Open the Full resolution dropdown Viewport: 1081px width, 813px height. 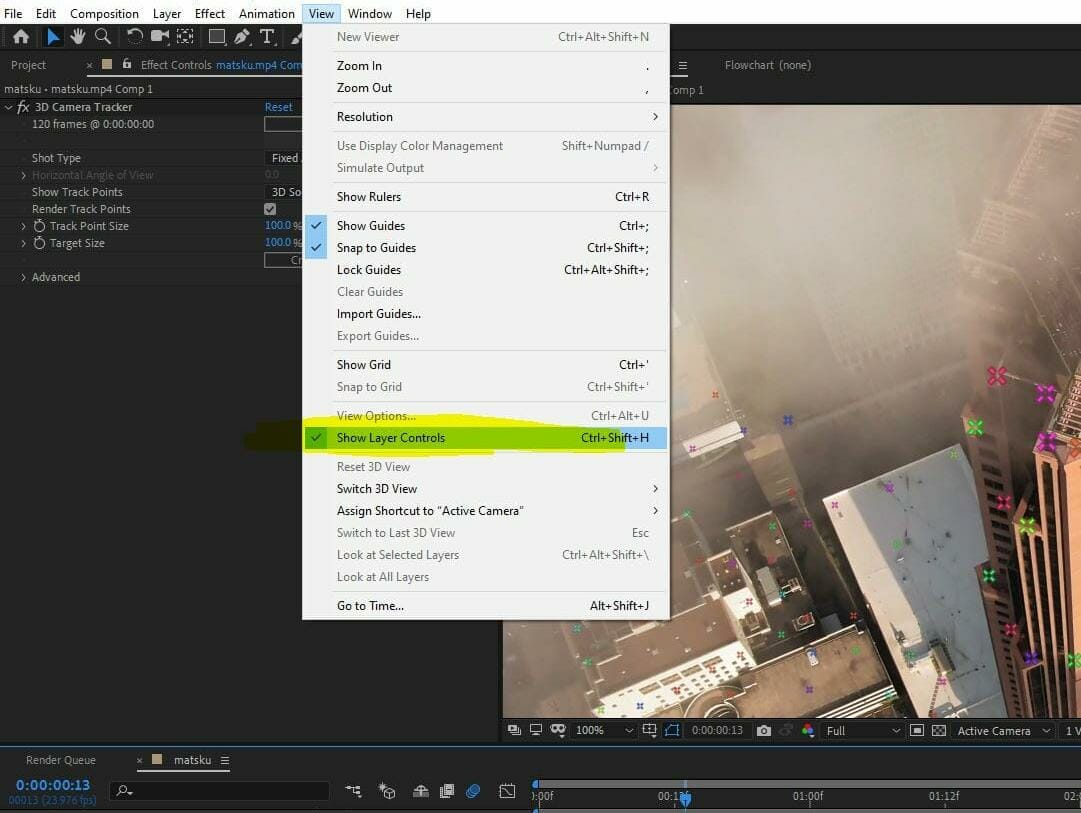click(863, 730)
